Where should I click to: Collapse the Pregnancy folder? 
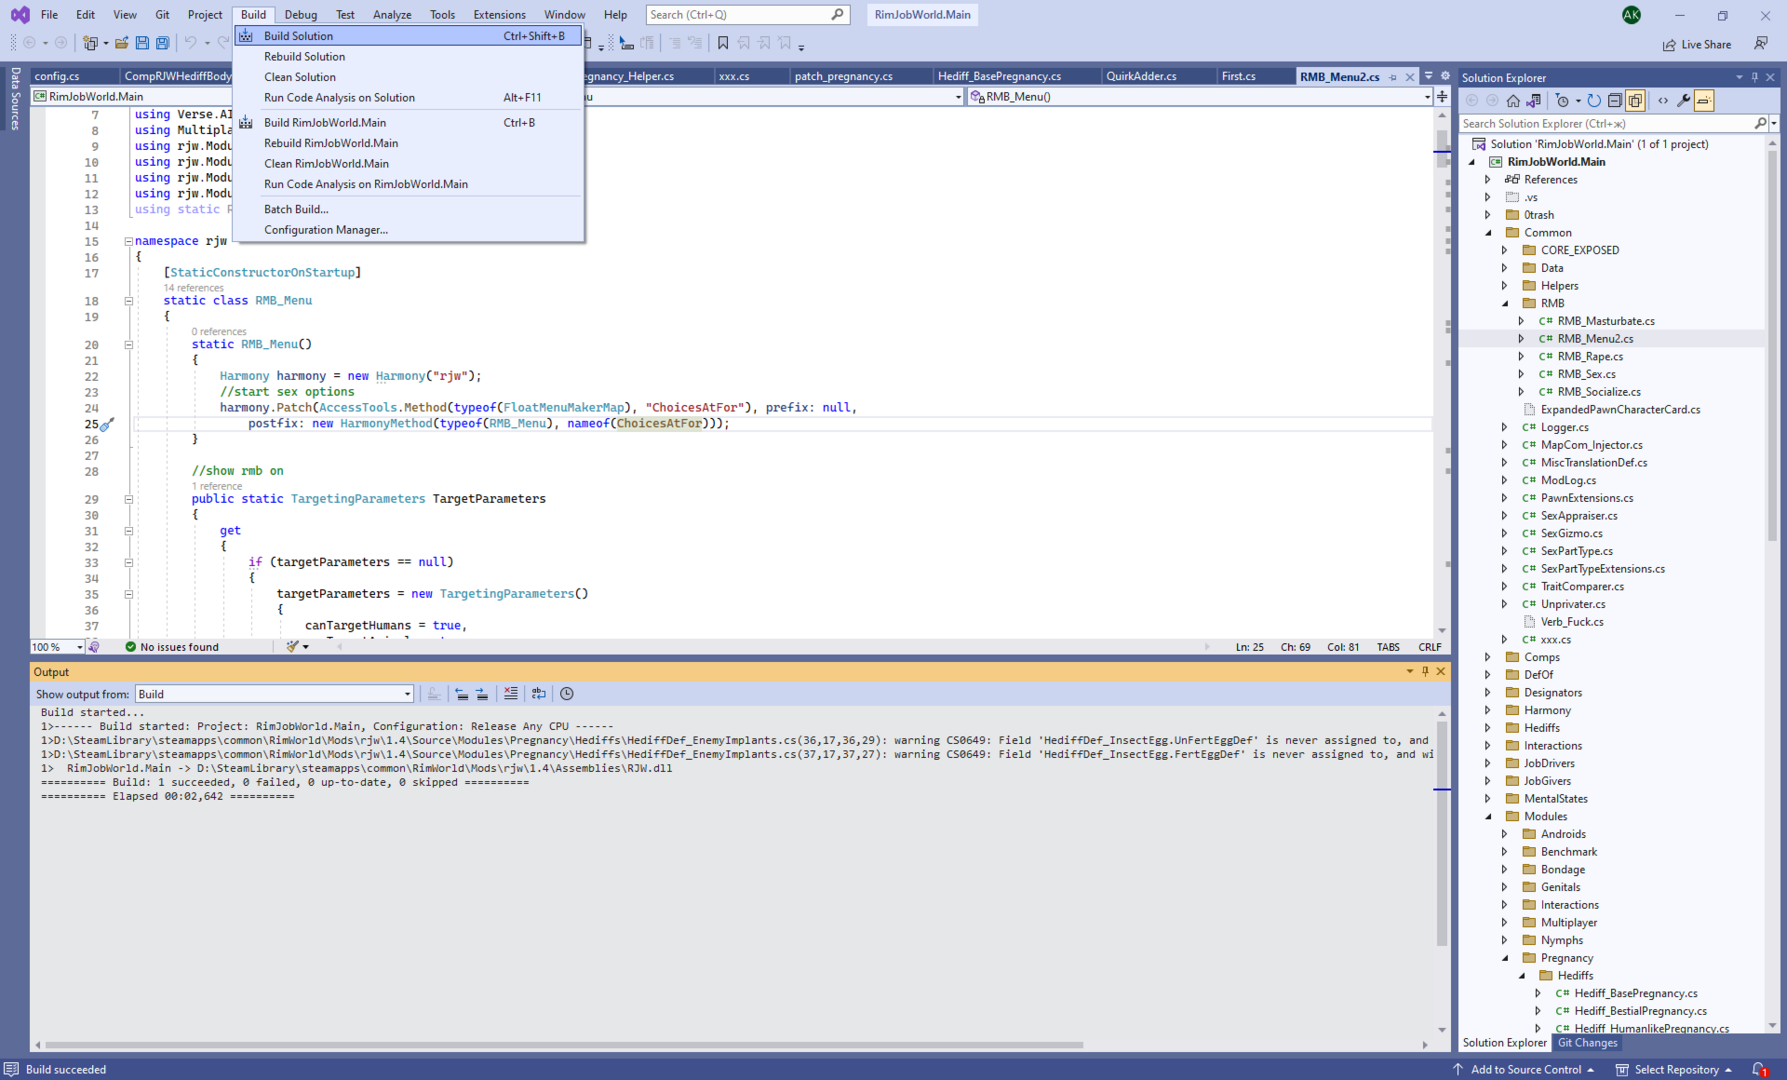[x=1505, y=958]
